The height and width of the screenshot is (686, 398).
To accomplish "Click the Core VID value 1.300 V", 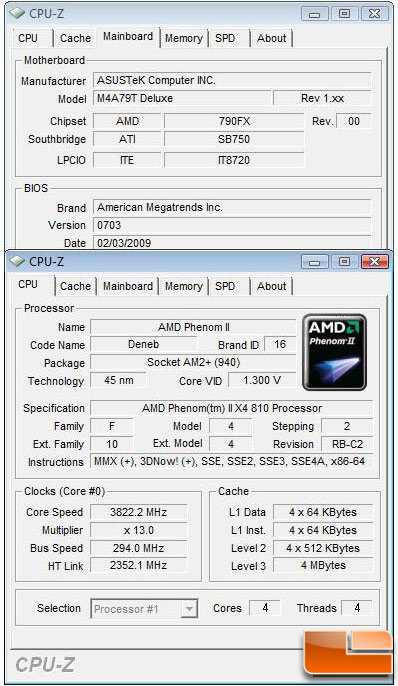I will [262, 381].
